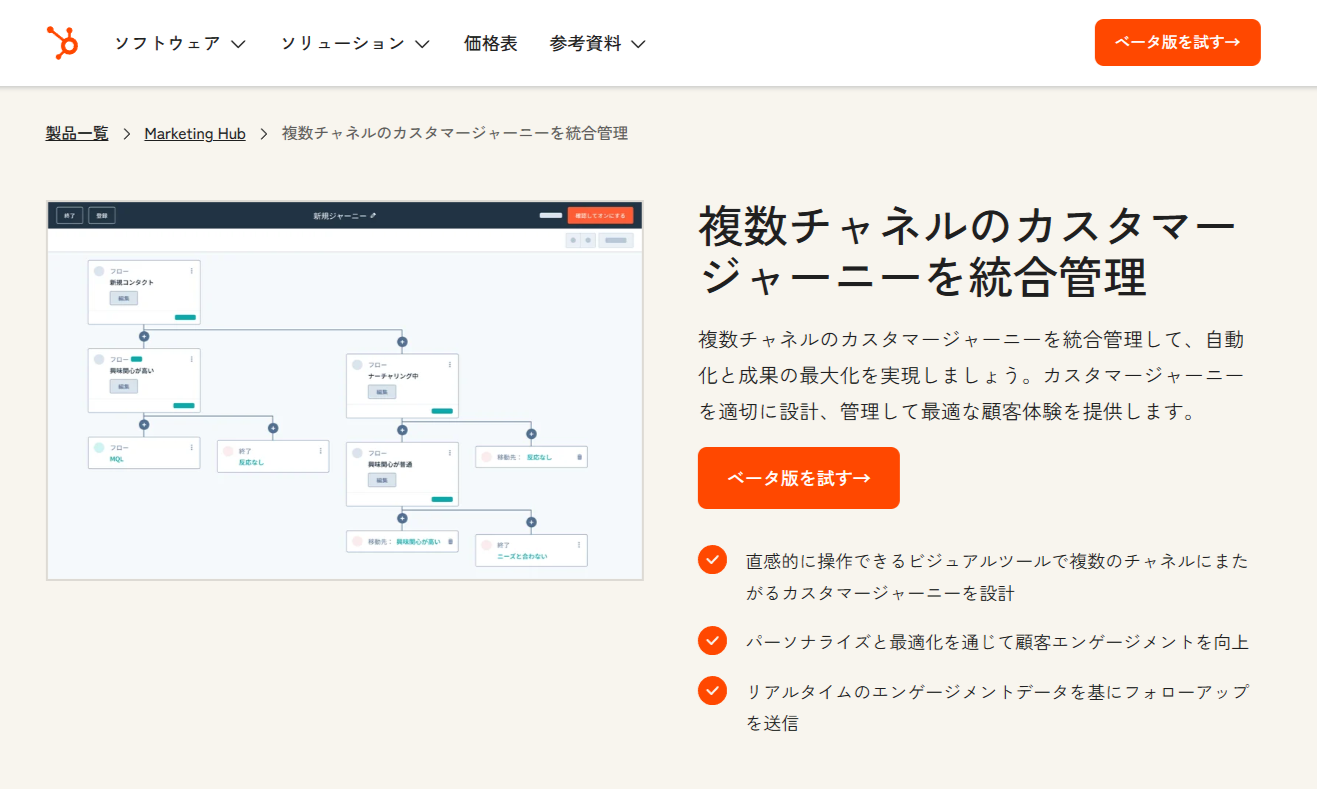Click the pencil icon to rename 新規ジャーニー
The width and height of the screenshot is (1317, 789).
pos(372,217)
